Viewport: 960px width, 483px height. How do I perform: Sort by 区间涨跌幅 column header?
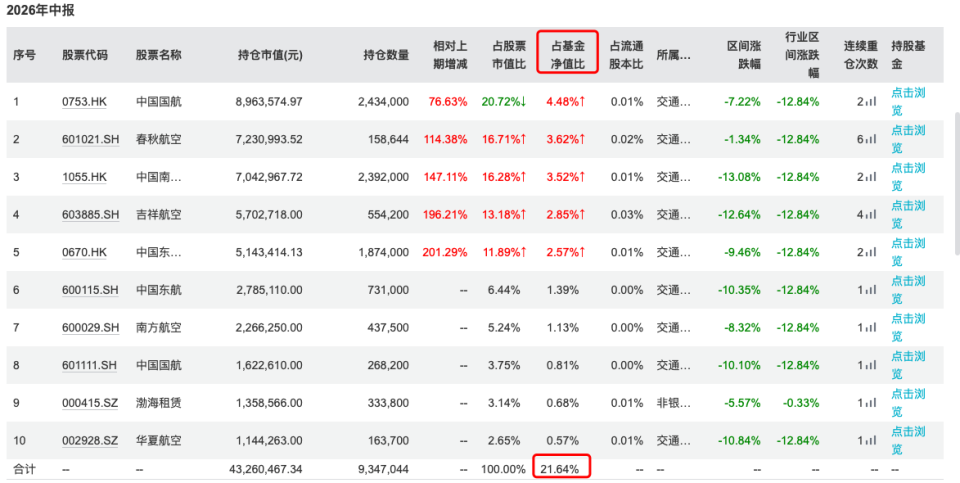pyautogui.click(x=743, y=55)
